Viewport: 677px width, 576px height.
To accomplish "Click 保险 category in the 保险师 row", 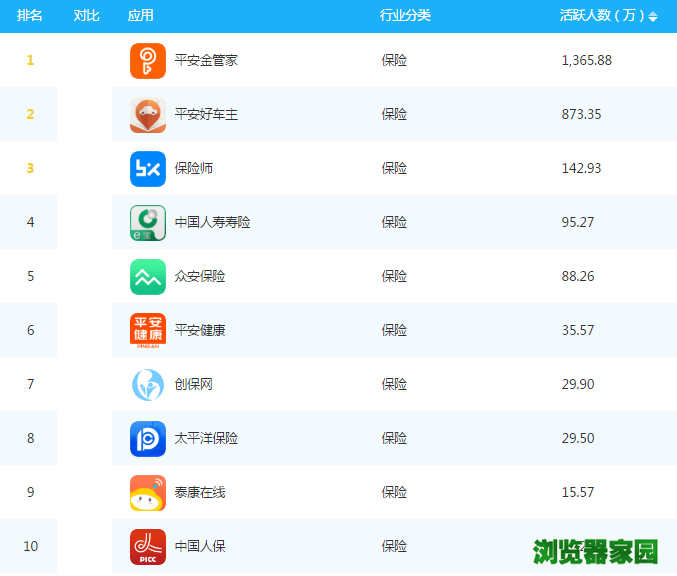I will click(394, 169).
